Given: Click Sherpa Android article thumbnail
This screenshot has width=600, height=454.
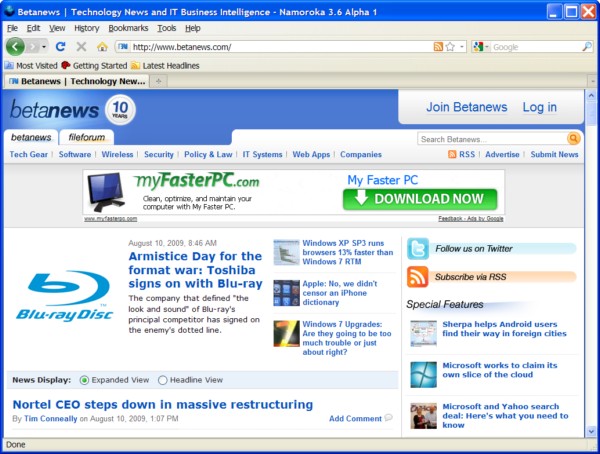Looking at the screenshot, I should (423, 333).
